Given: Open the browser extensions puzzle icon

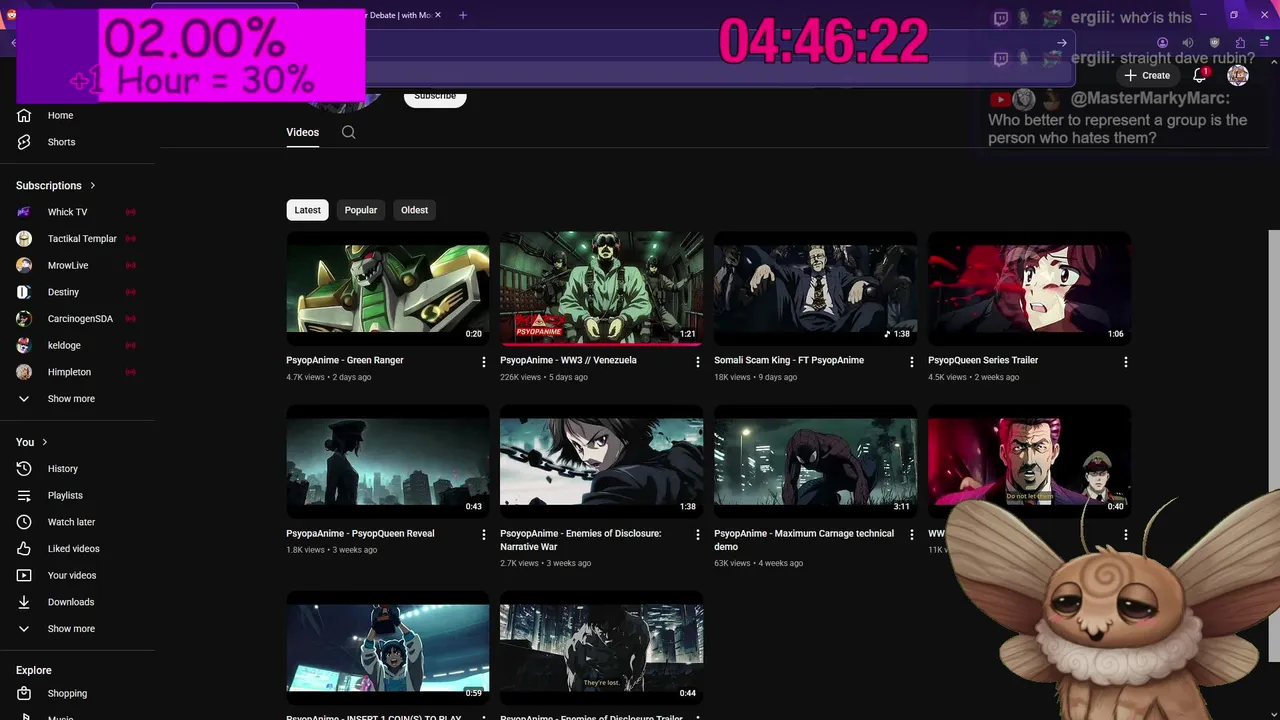Looking at the screenshot, I should [1240, 43].
